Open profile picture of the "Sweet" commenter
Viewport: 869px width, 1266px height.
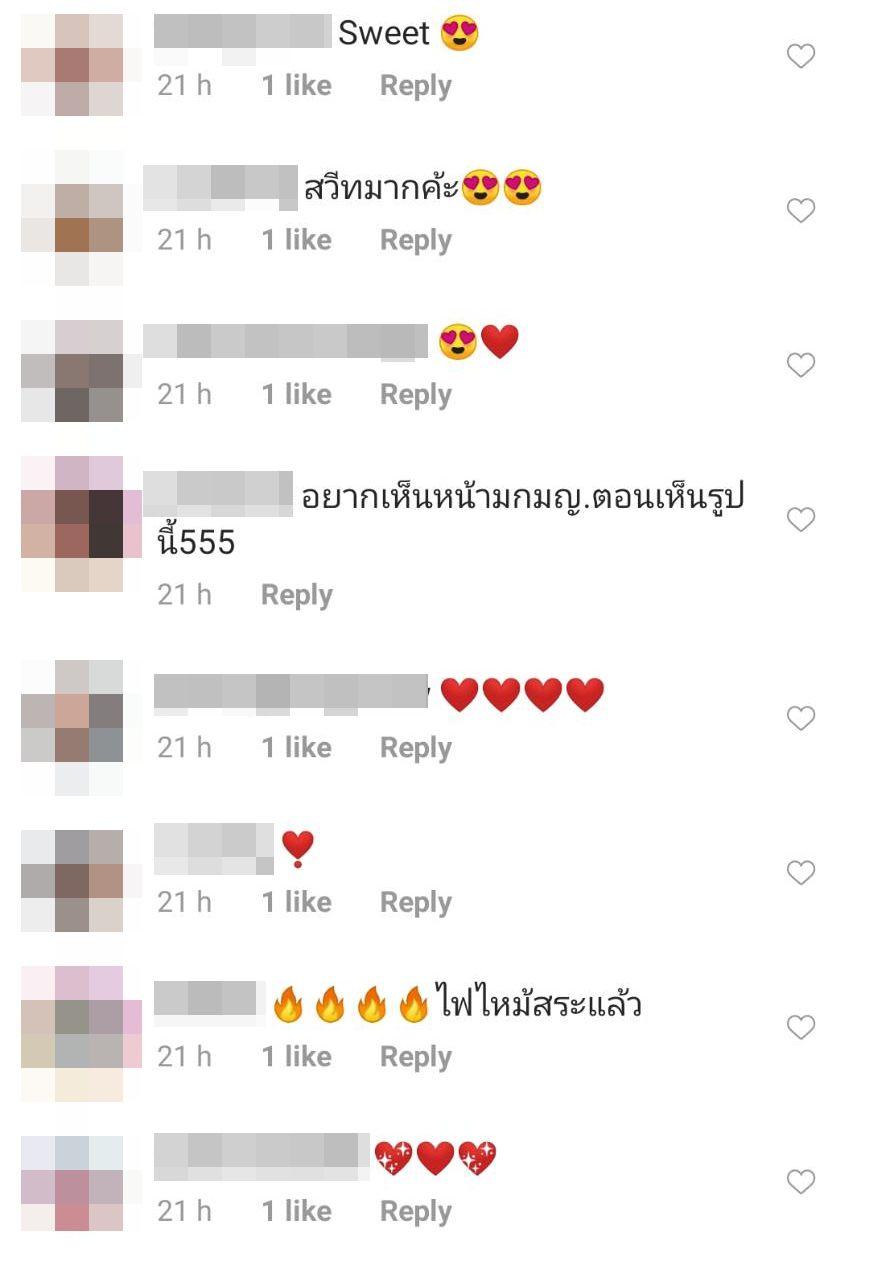72,64
